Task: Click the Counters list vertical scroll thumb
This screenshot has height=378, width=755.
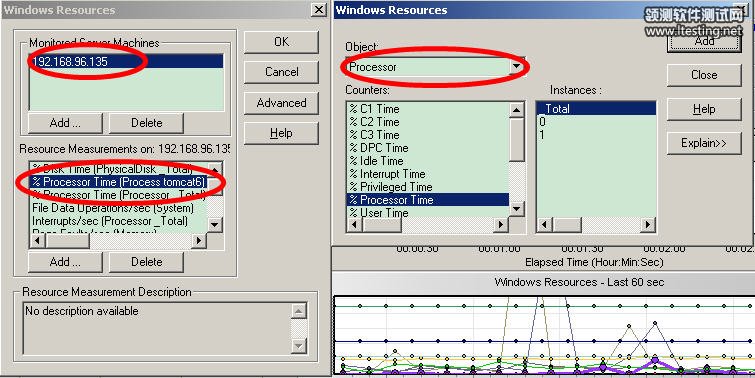Action: coord(517,140)
